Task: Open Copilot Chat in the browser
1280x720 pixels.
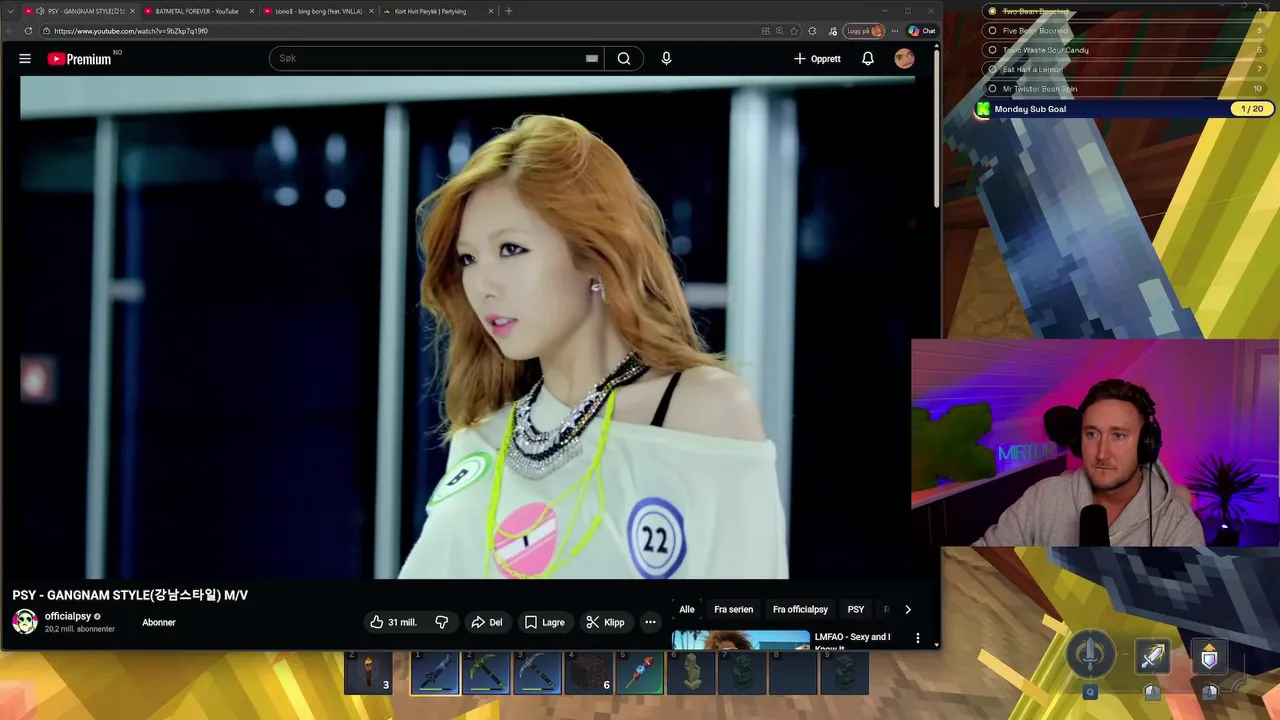Action: (x=922, y=31)
